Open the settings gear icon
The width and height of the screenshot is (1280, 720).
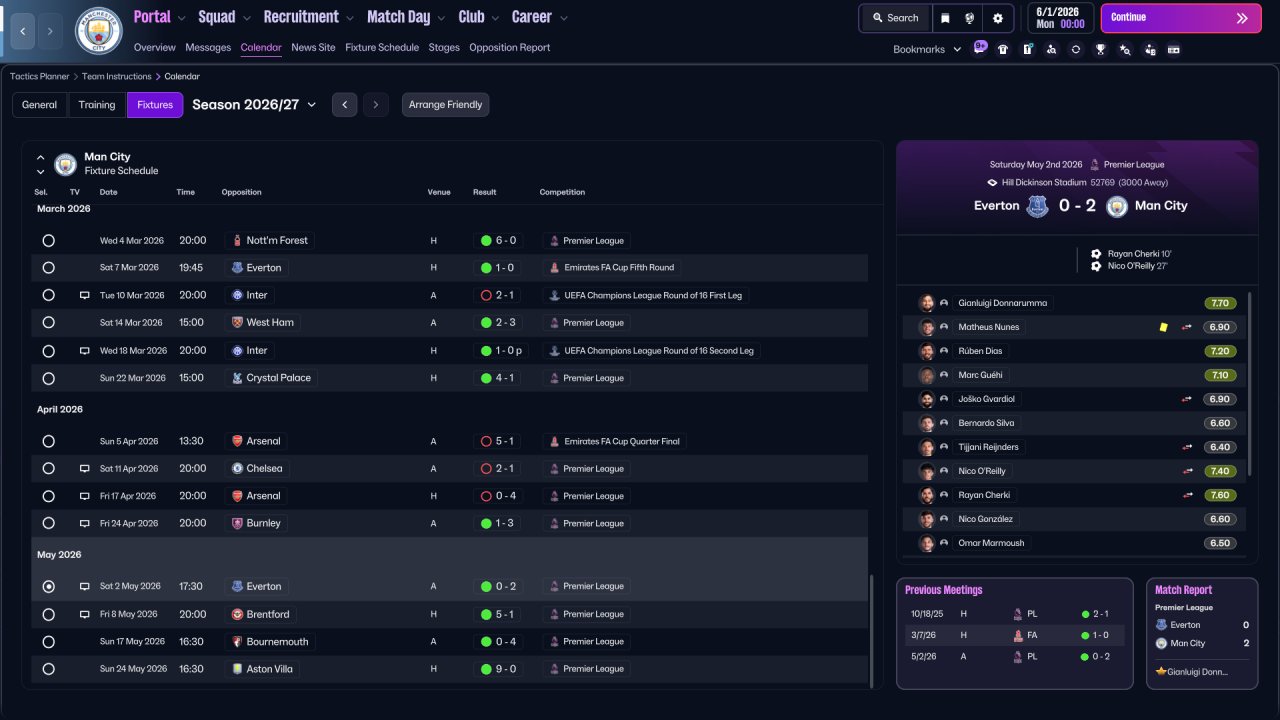click(997, 18)
